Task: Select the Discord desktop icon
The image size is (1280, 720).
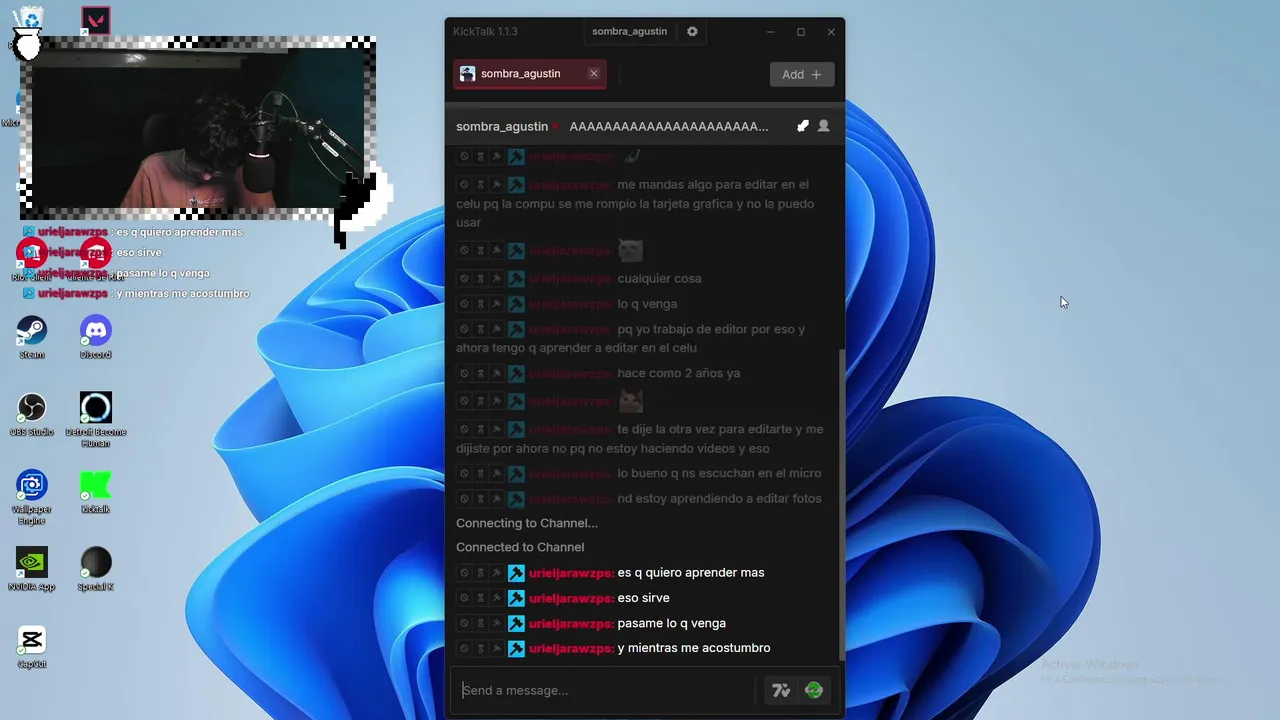Action: pos(96,337)
